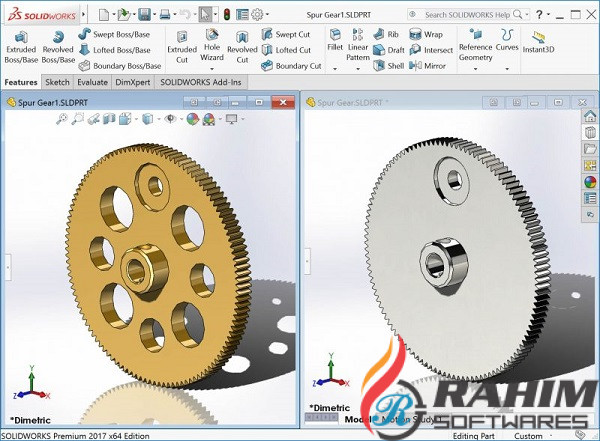The height and width of the screenshot is (441, 600).
Task: Create a new document
Action: point(103,15)
